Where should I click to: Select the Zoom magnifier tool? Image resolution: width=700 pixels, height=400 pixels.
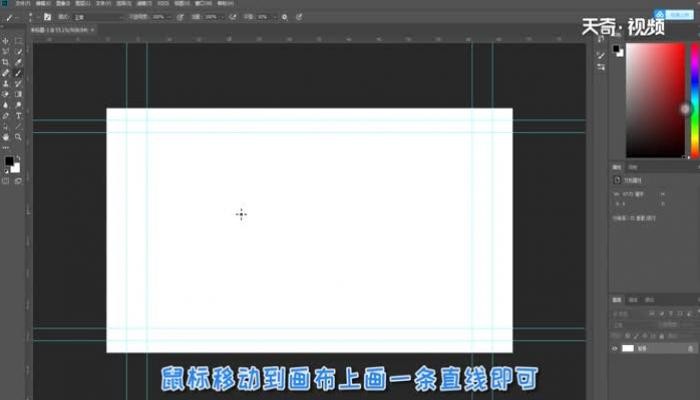tap(18, 137)
